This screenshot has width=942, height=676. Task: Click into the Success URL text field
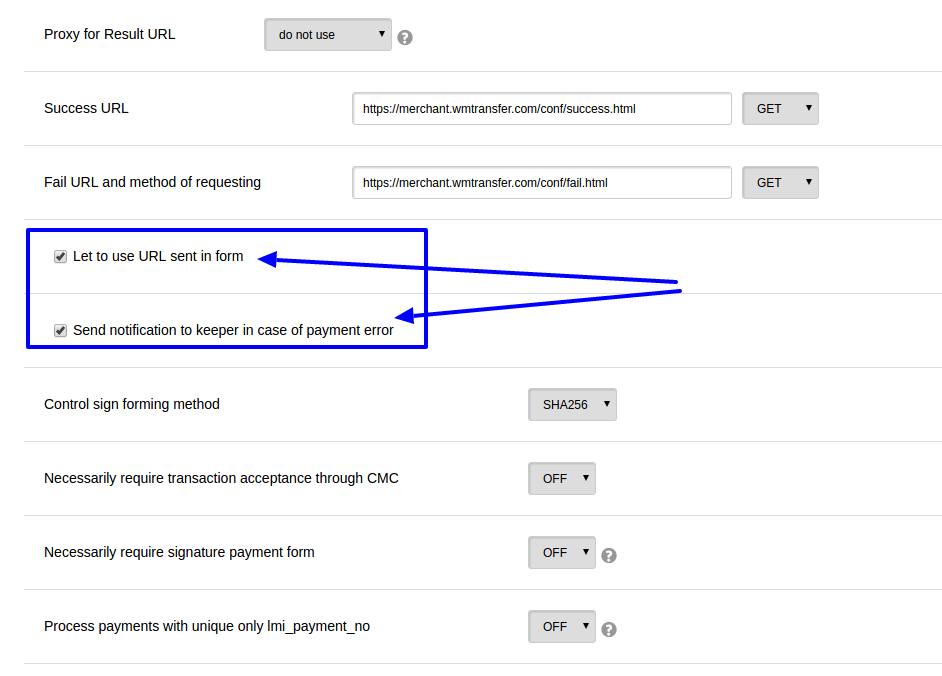pos(541,109)
